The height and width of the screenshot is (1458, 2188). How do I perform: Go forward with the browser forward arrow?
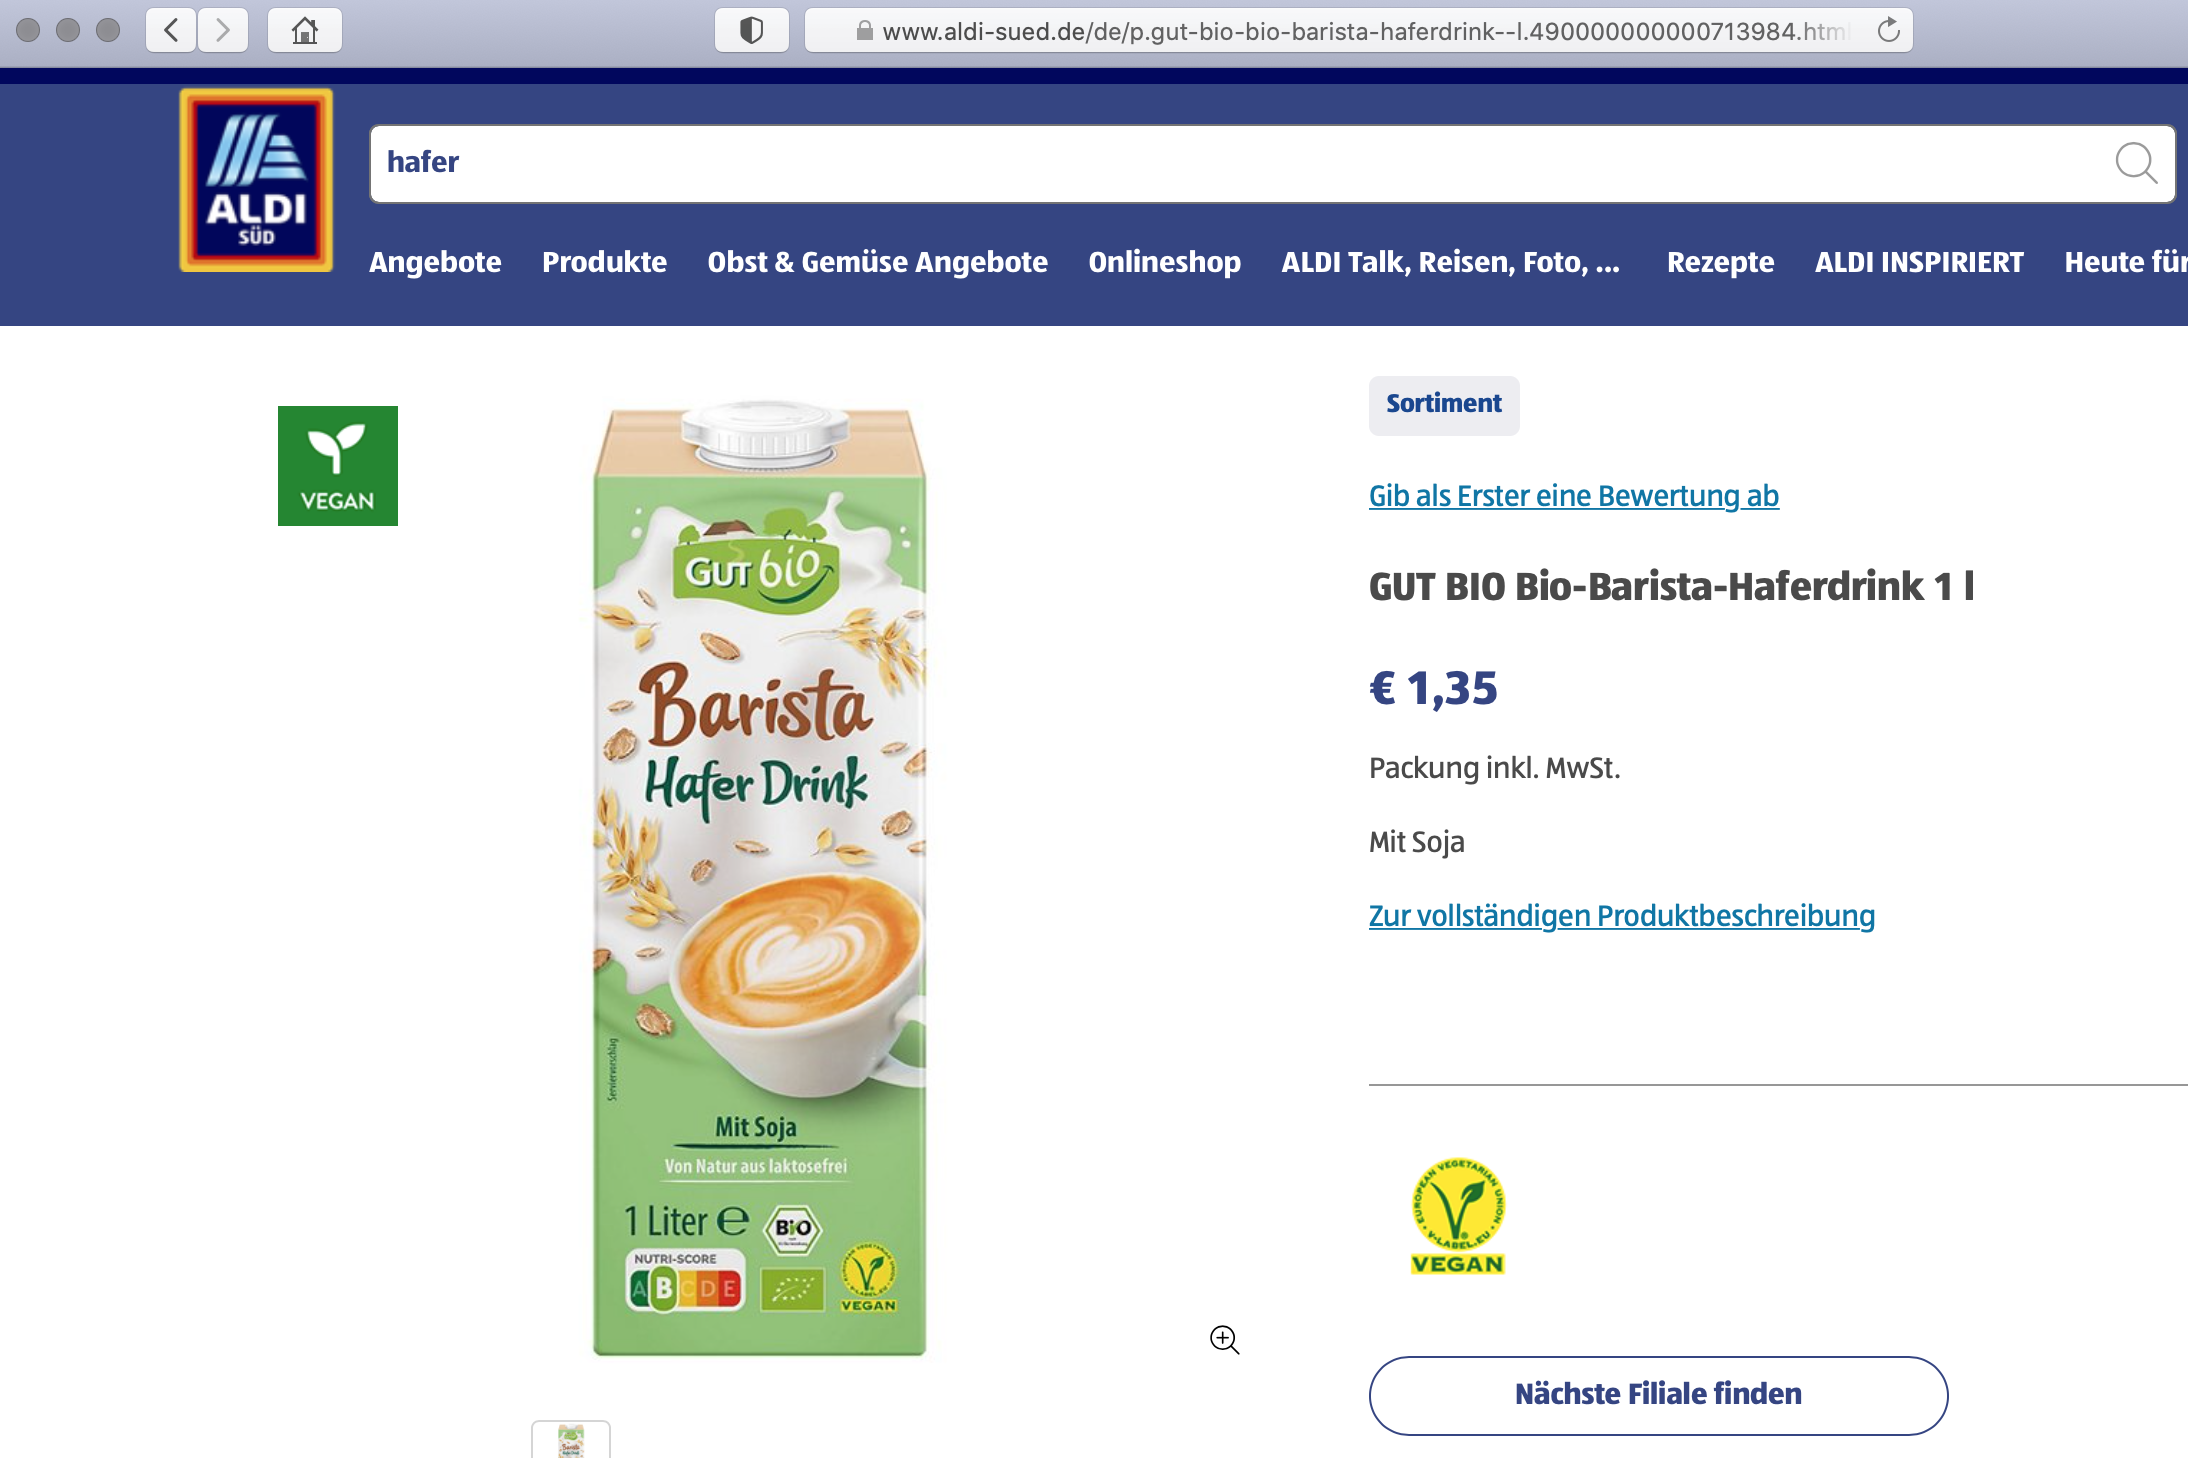pyautogui.click(x=222, y=30)
